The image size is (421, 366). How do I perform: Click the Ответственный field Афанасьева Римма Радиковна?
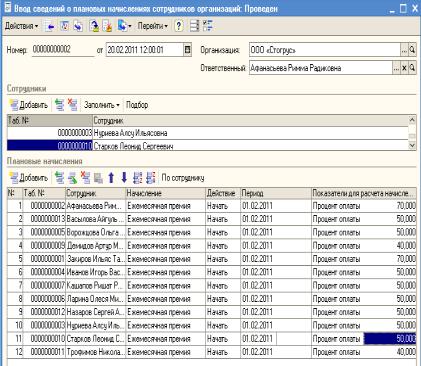(x=320, y=68)
